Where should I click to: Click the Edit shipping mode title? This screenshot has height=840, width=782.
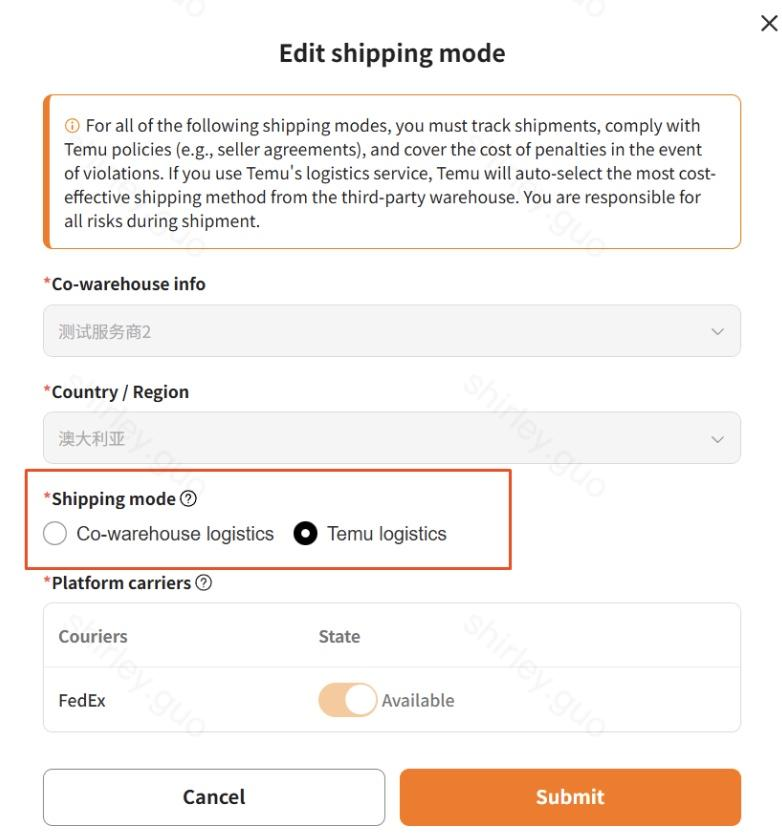tap(392, 54)
